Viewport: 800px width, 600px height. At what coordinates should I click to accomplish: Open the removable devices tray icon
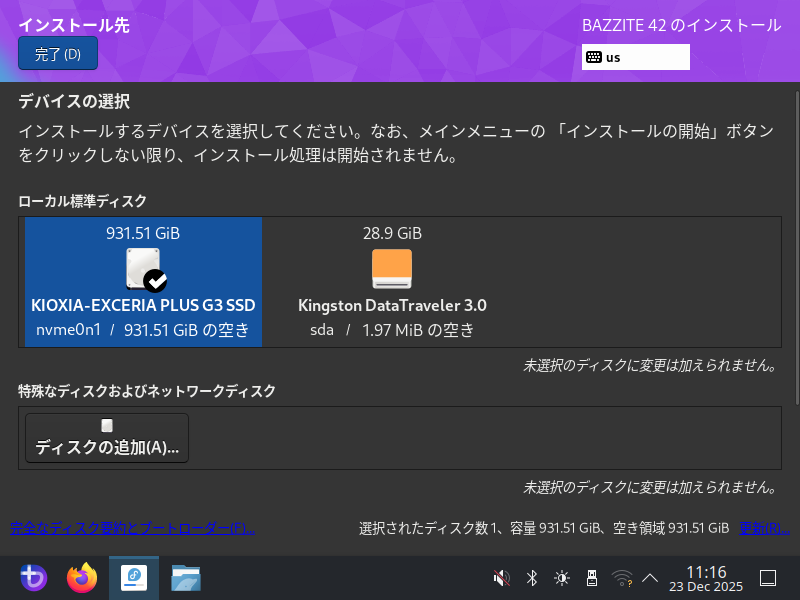pos(592,578)
